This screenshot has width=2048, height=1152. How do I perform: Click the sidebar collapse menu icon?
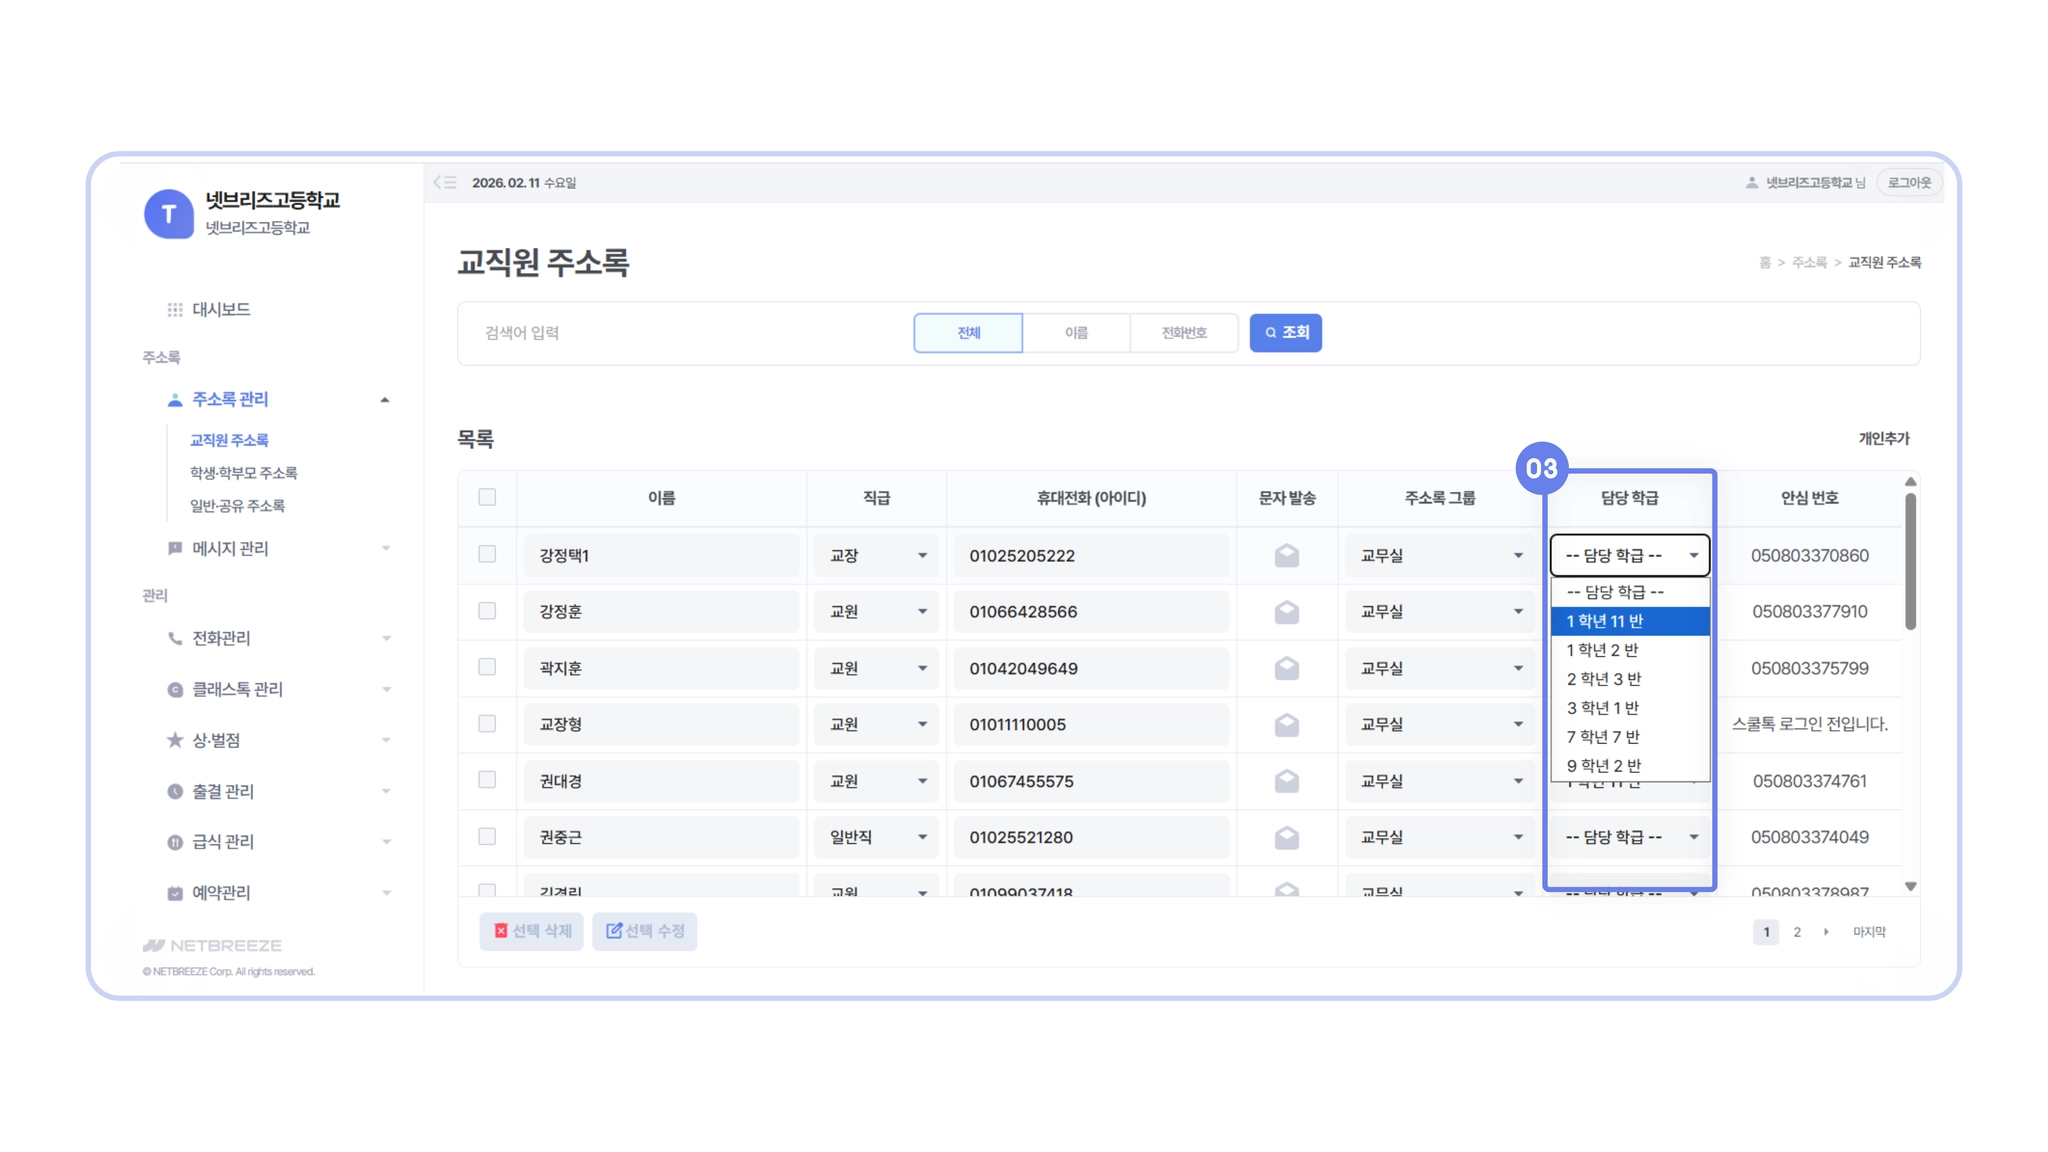coord(445,182)
